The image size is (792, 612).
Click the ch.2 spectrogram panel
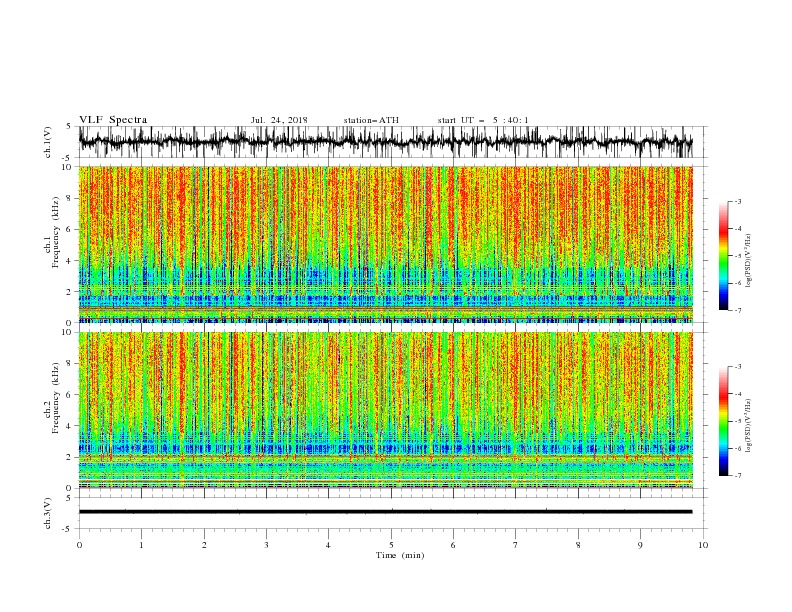[386, 410]
